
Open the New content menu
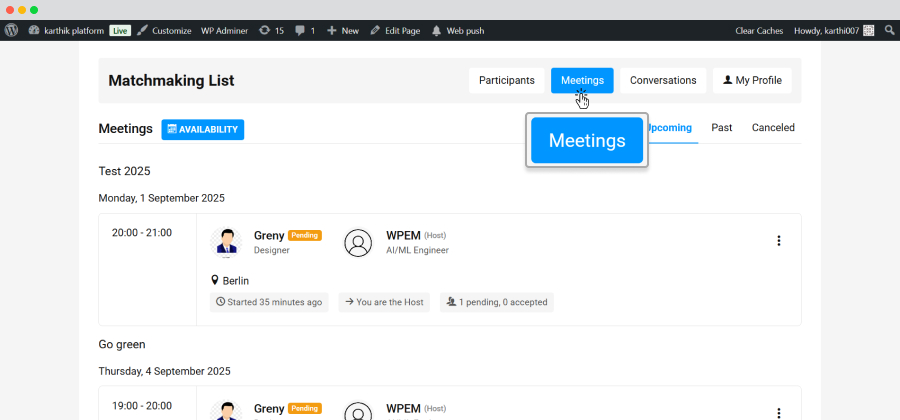(x=343, y=31)
